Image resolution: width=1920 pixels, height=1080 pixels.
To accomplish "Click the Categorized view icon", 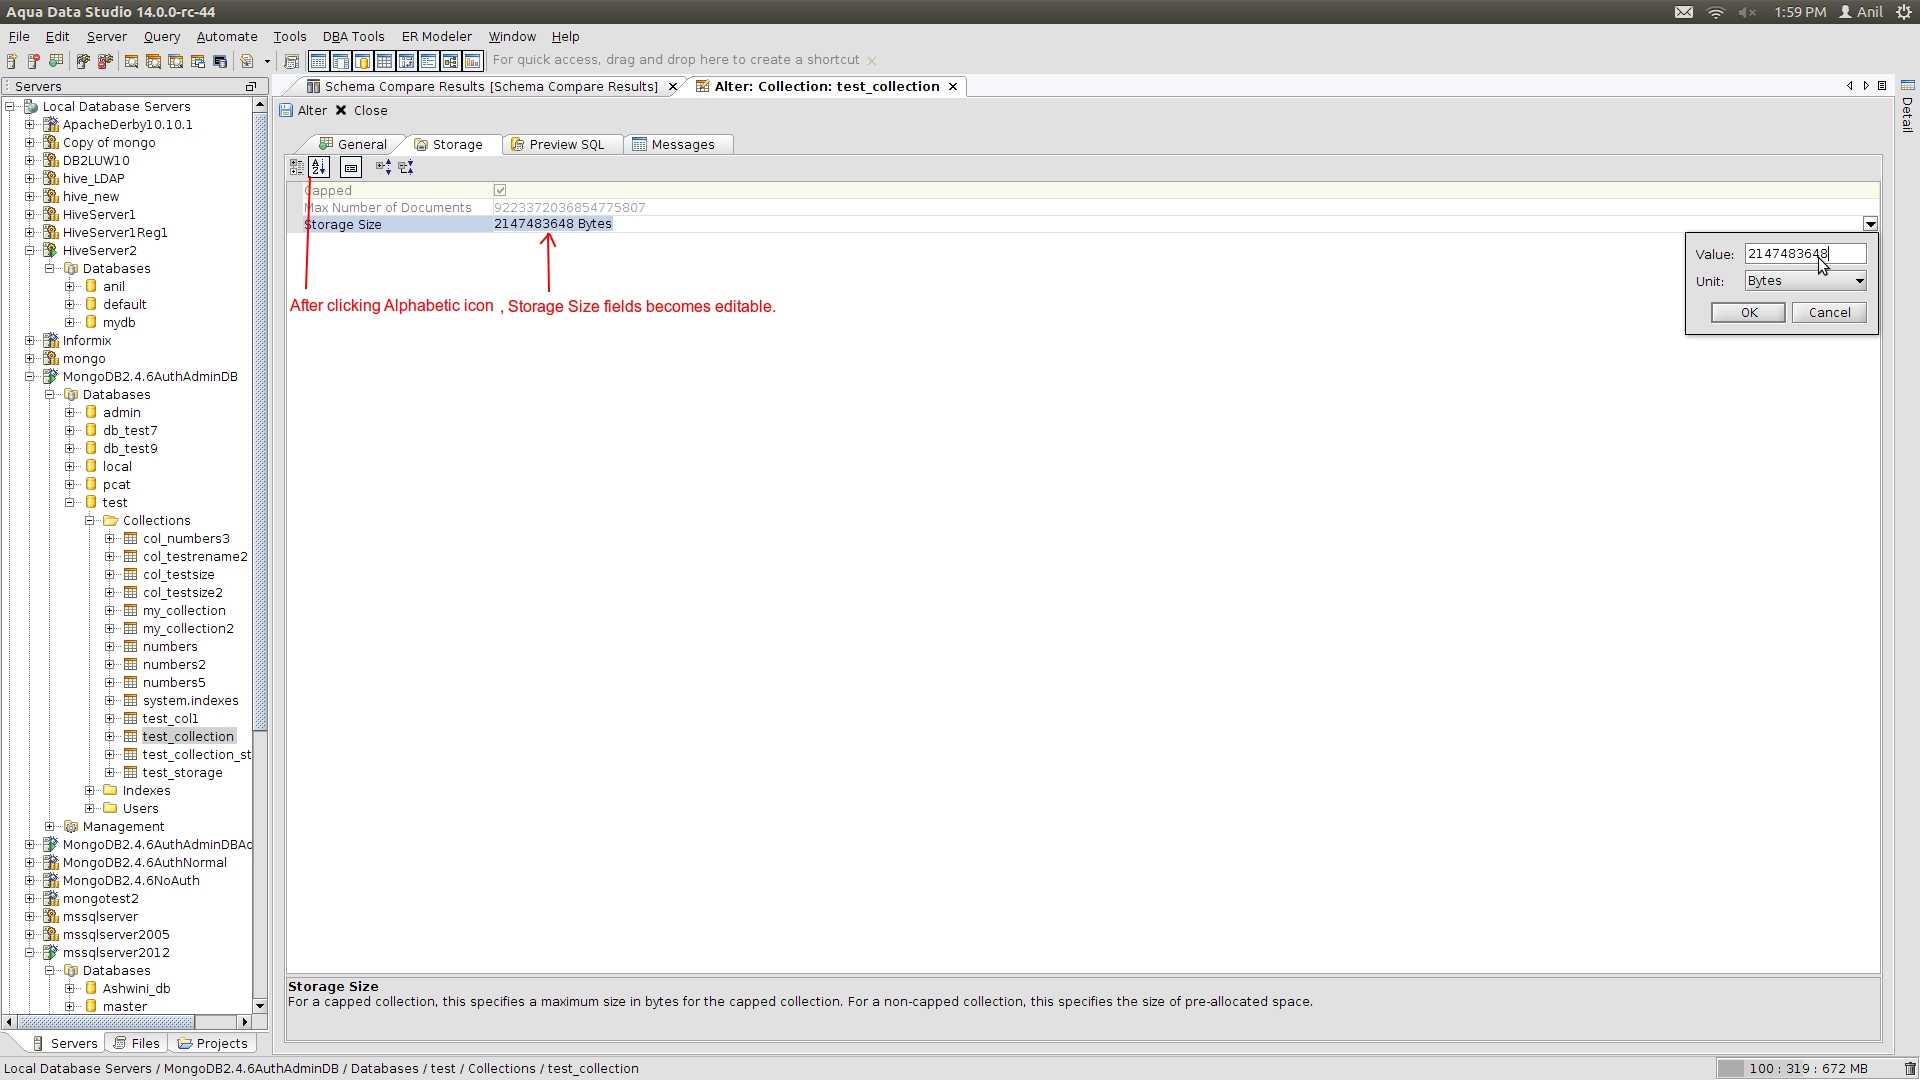I will click(x=297, y=167).
